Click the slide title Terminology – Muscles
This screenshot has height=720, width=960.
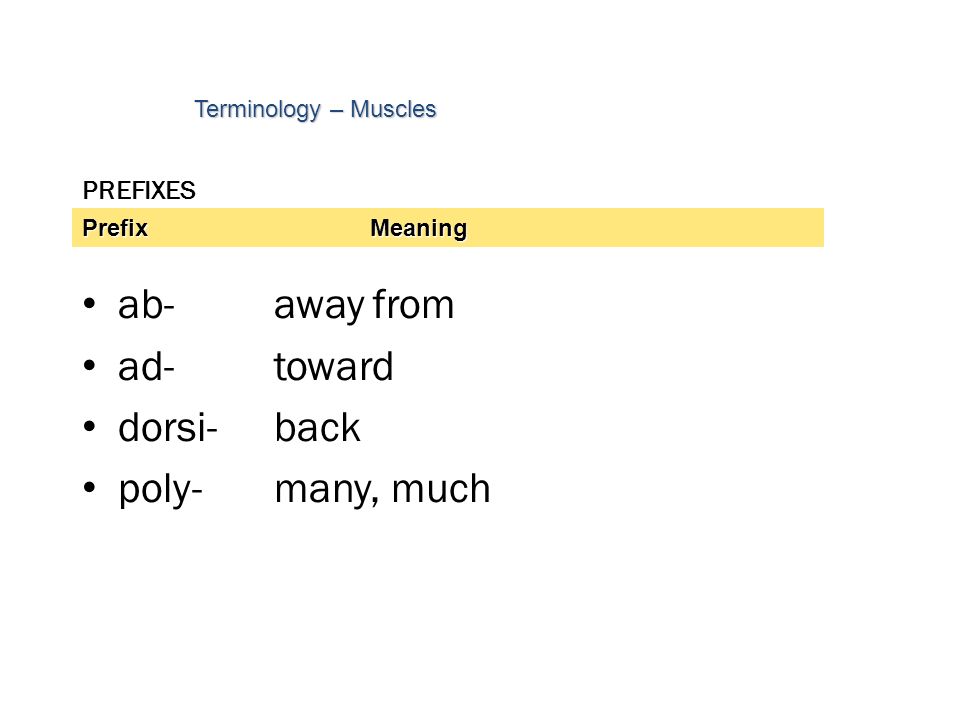click(315, 110)
